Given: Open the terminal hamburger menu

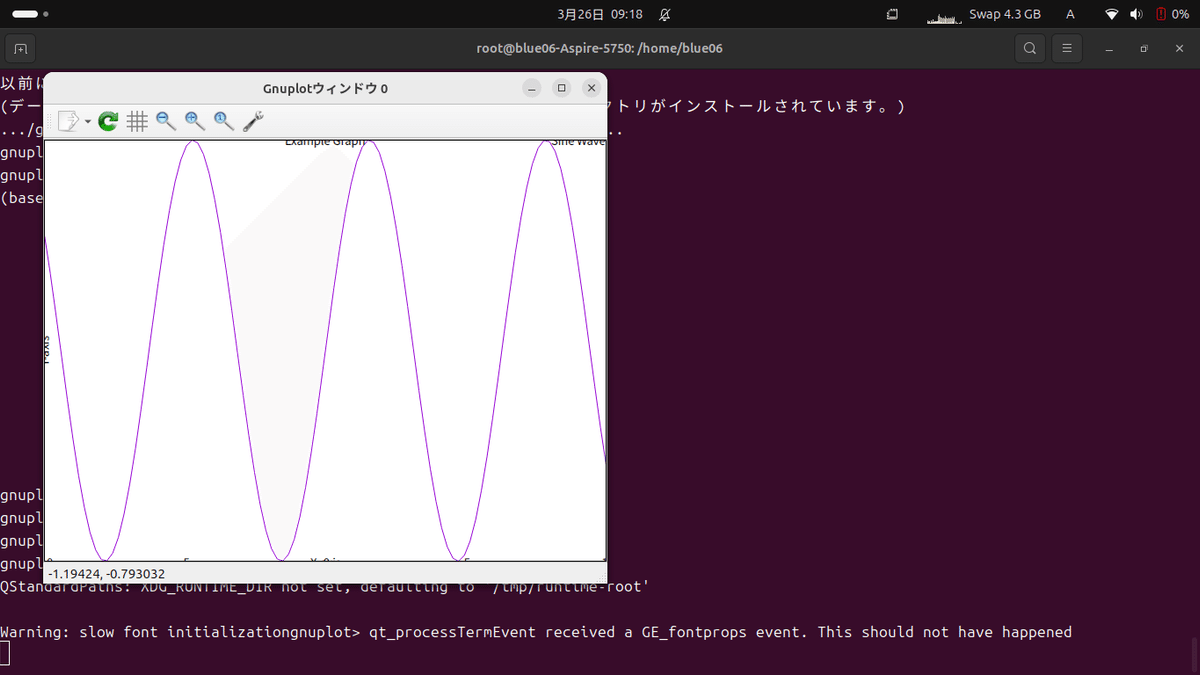Looking at the screenshot, I should coord(1066,47).
